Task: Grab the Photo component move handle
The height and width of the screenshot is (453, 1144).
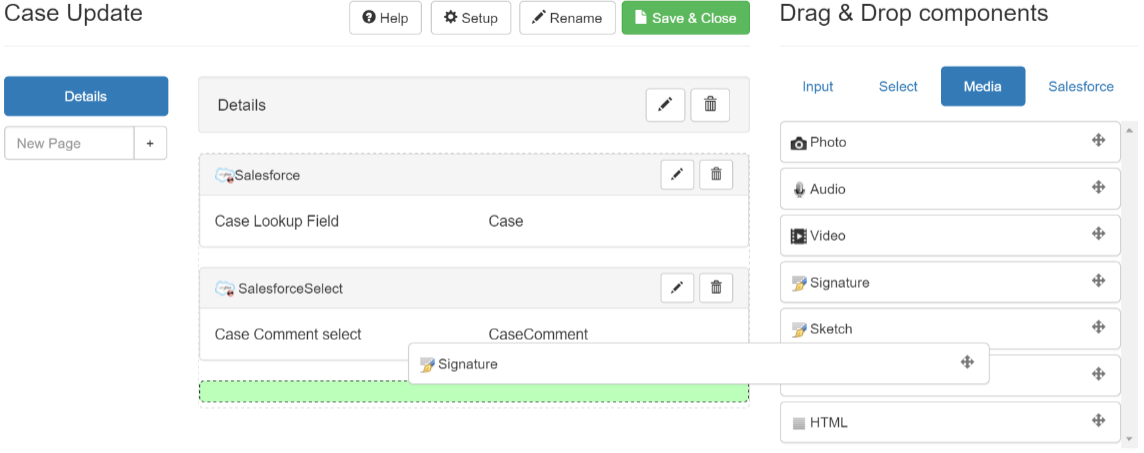Action: pos(1098,141)
